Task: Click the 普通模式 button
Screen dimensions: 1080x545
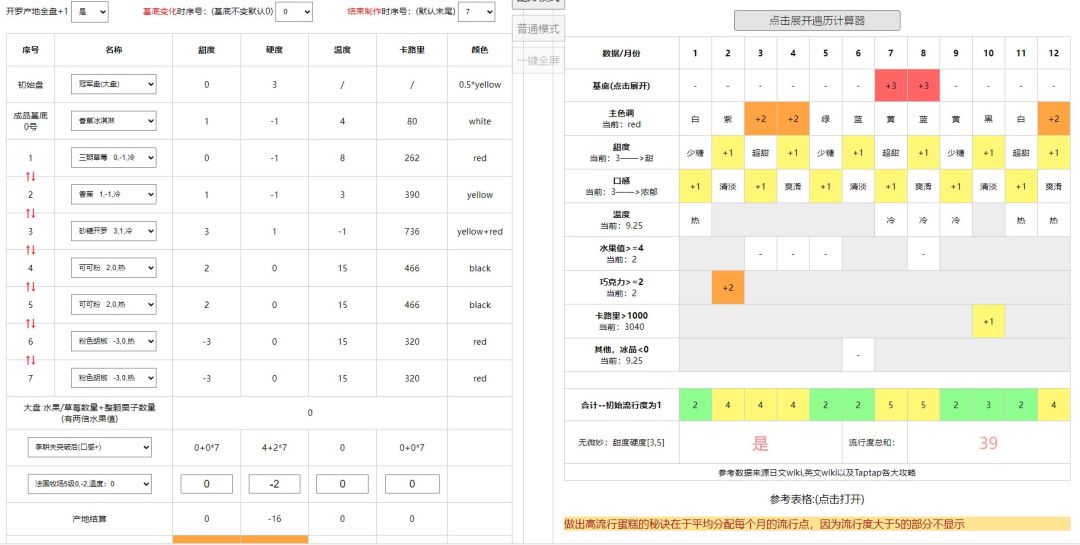Action: [539, 29]
